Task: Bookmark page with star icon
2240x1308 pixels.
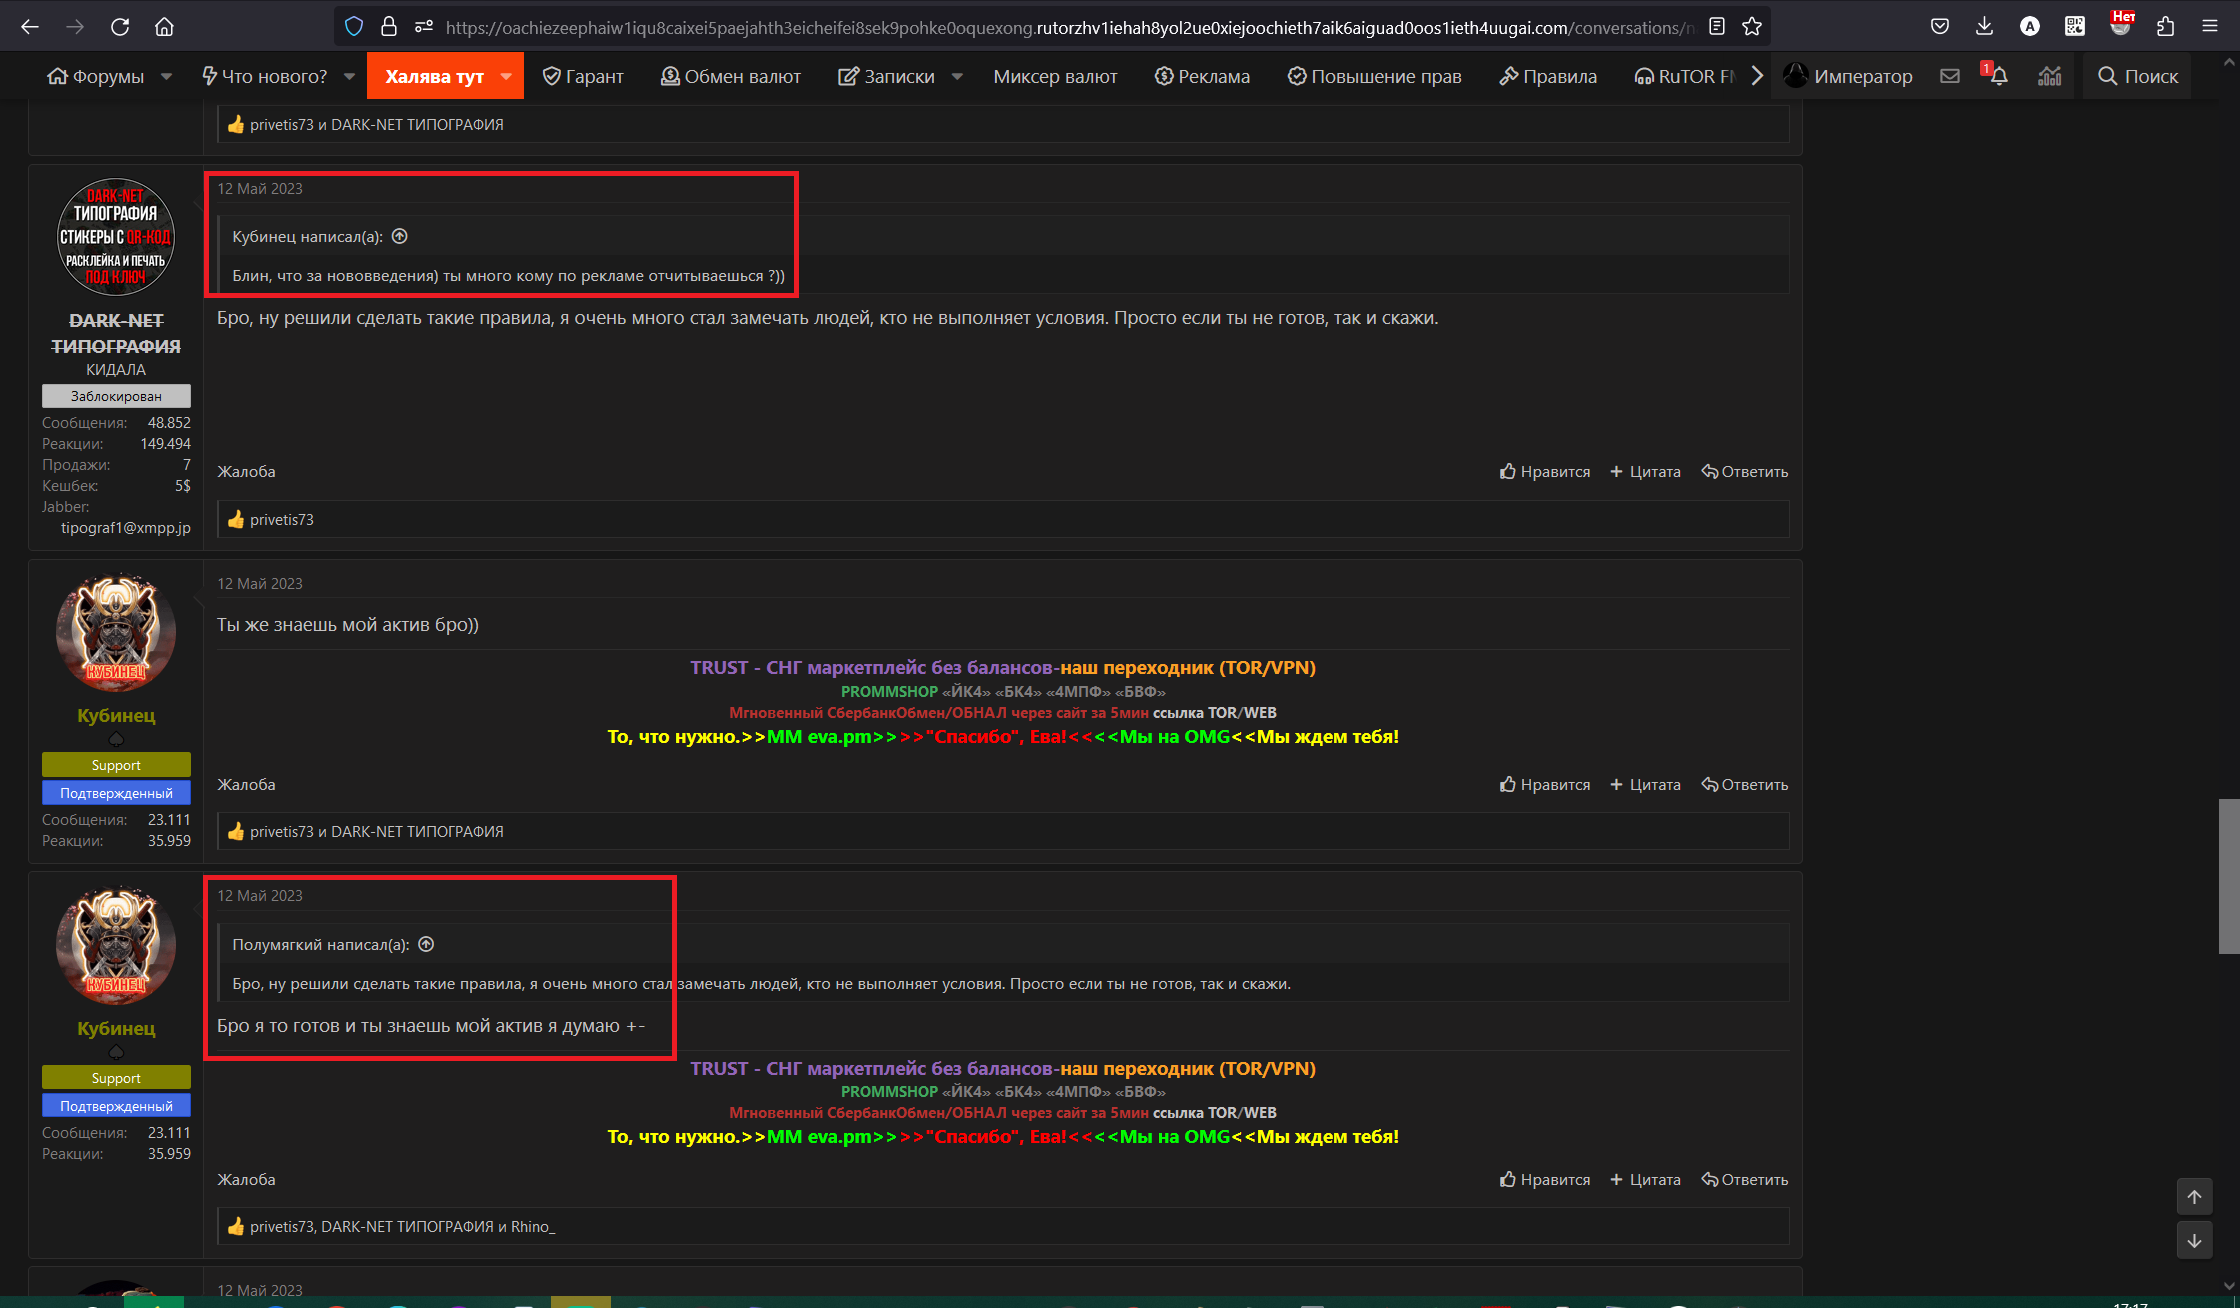Action: click(x=1752, y=27)
